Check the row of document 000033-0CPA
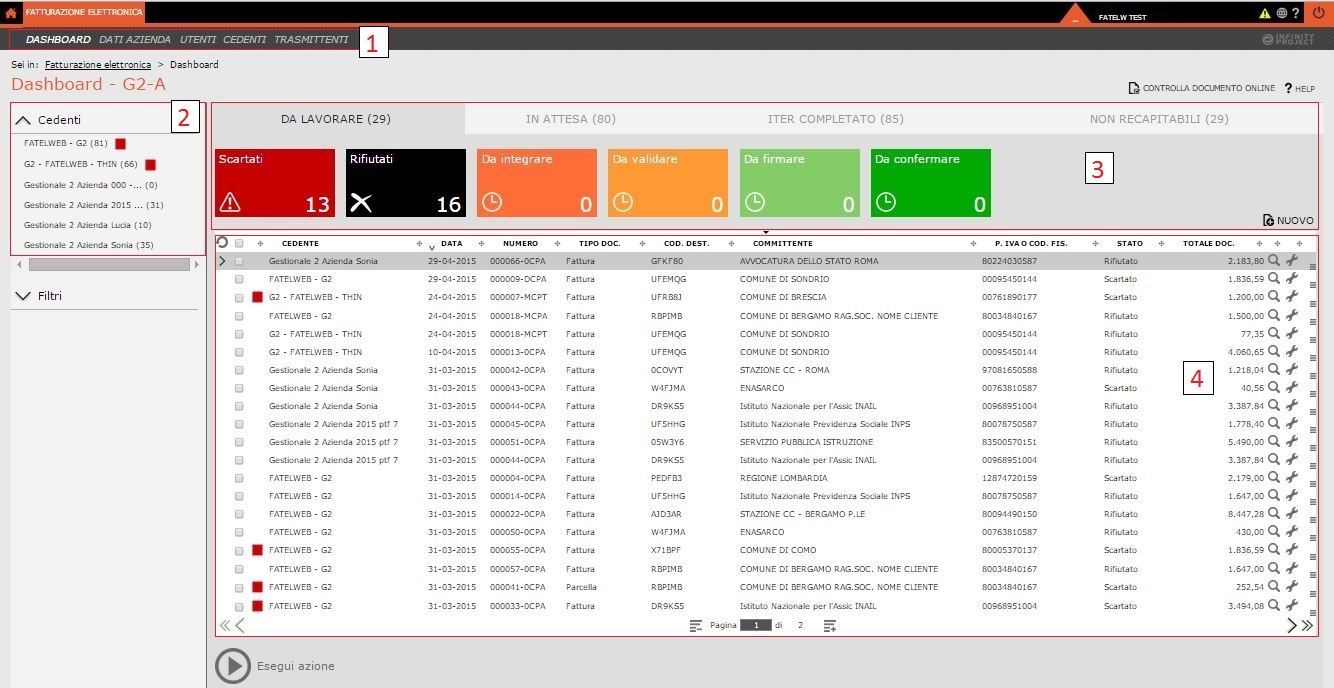 [x=239, y=606]
